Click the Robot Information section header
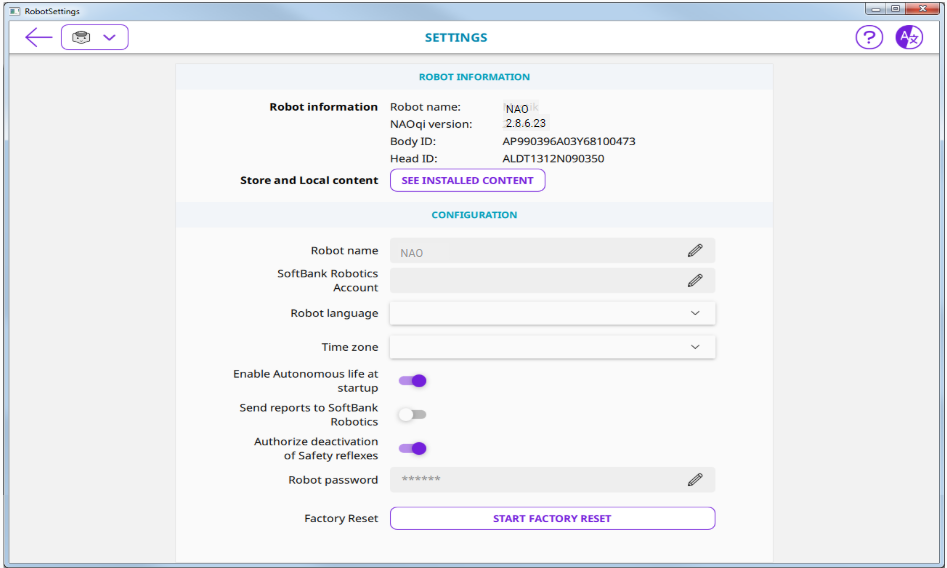Screen dimensions: 947x568 pos(474,77)
